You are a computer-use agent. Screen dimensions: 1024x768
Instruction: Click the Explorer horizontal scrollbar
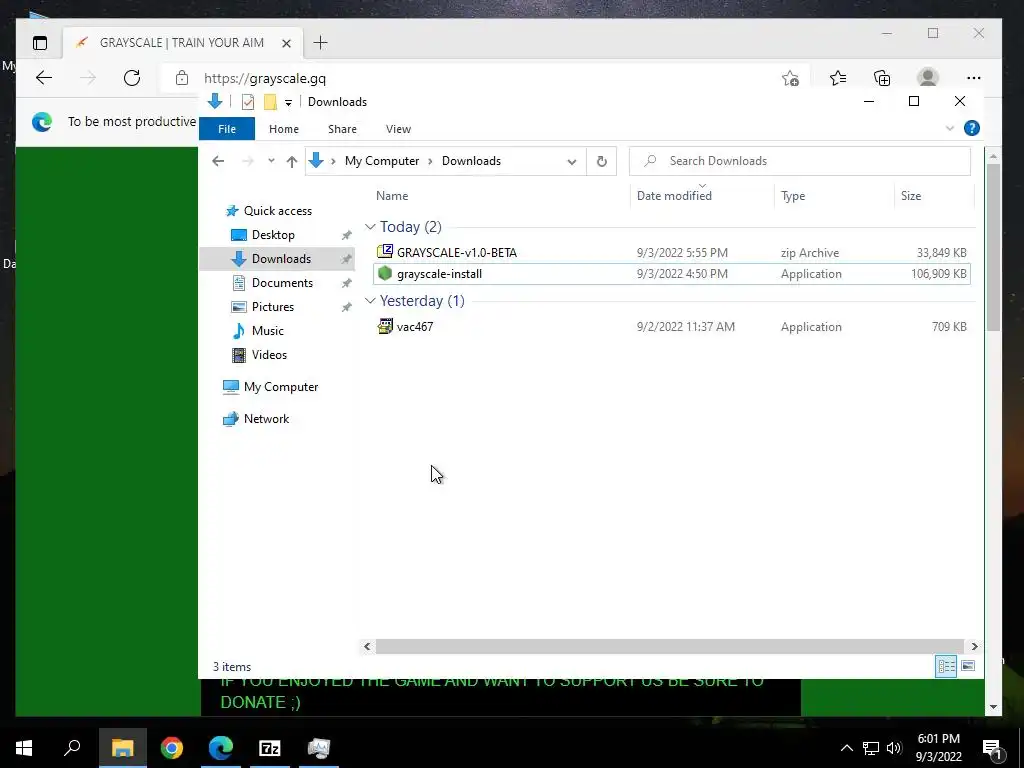pos(670,647)
